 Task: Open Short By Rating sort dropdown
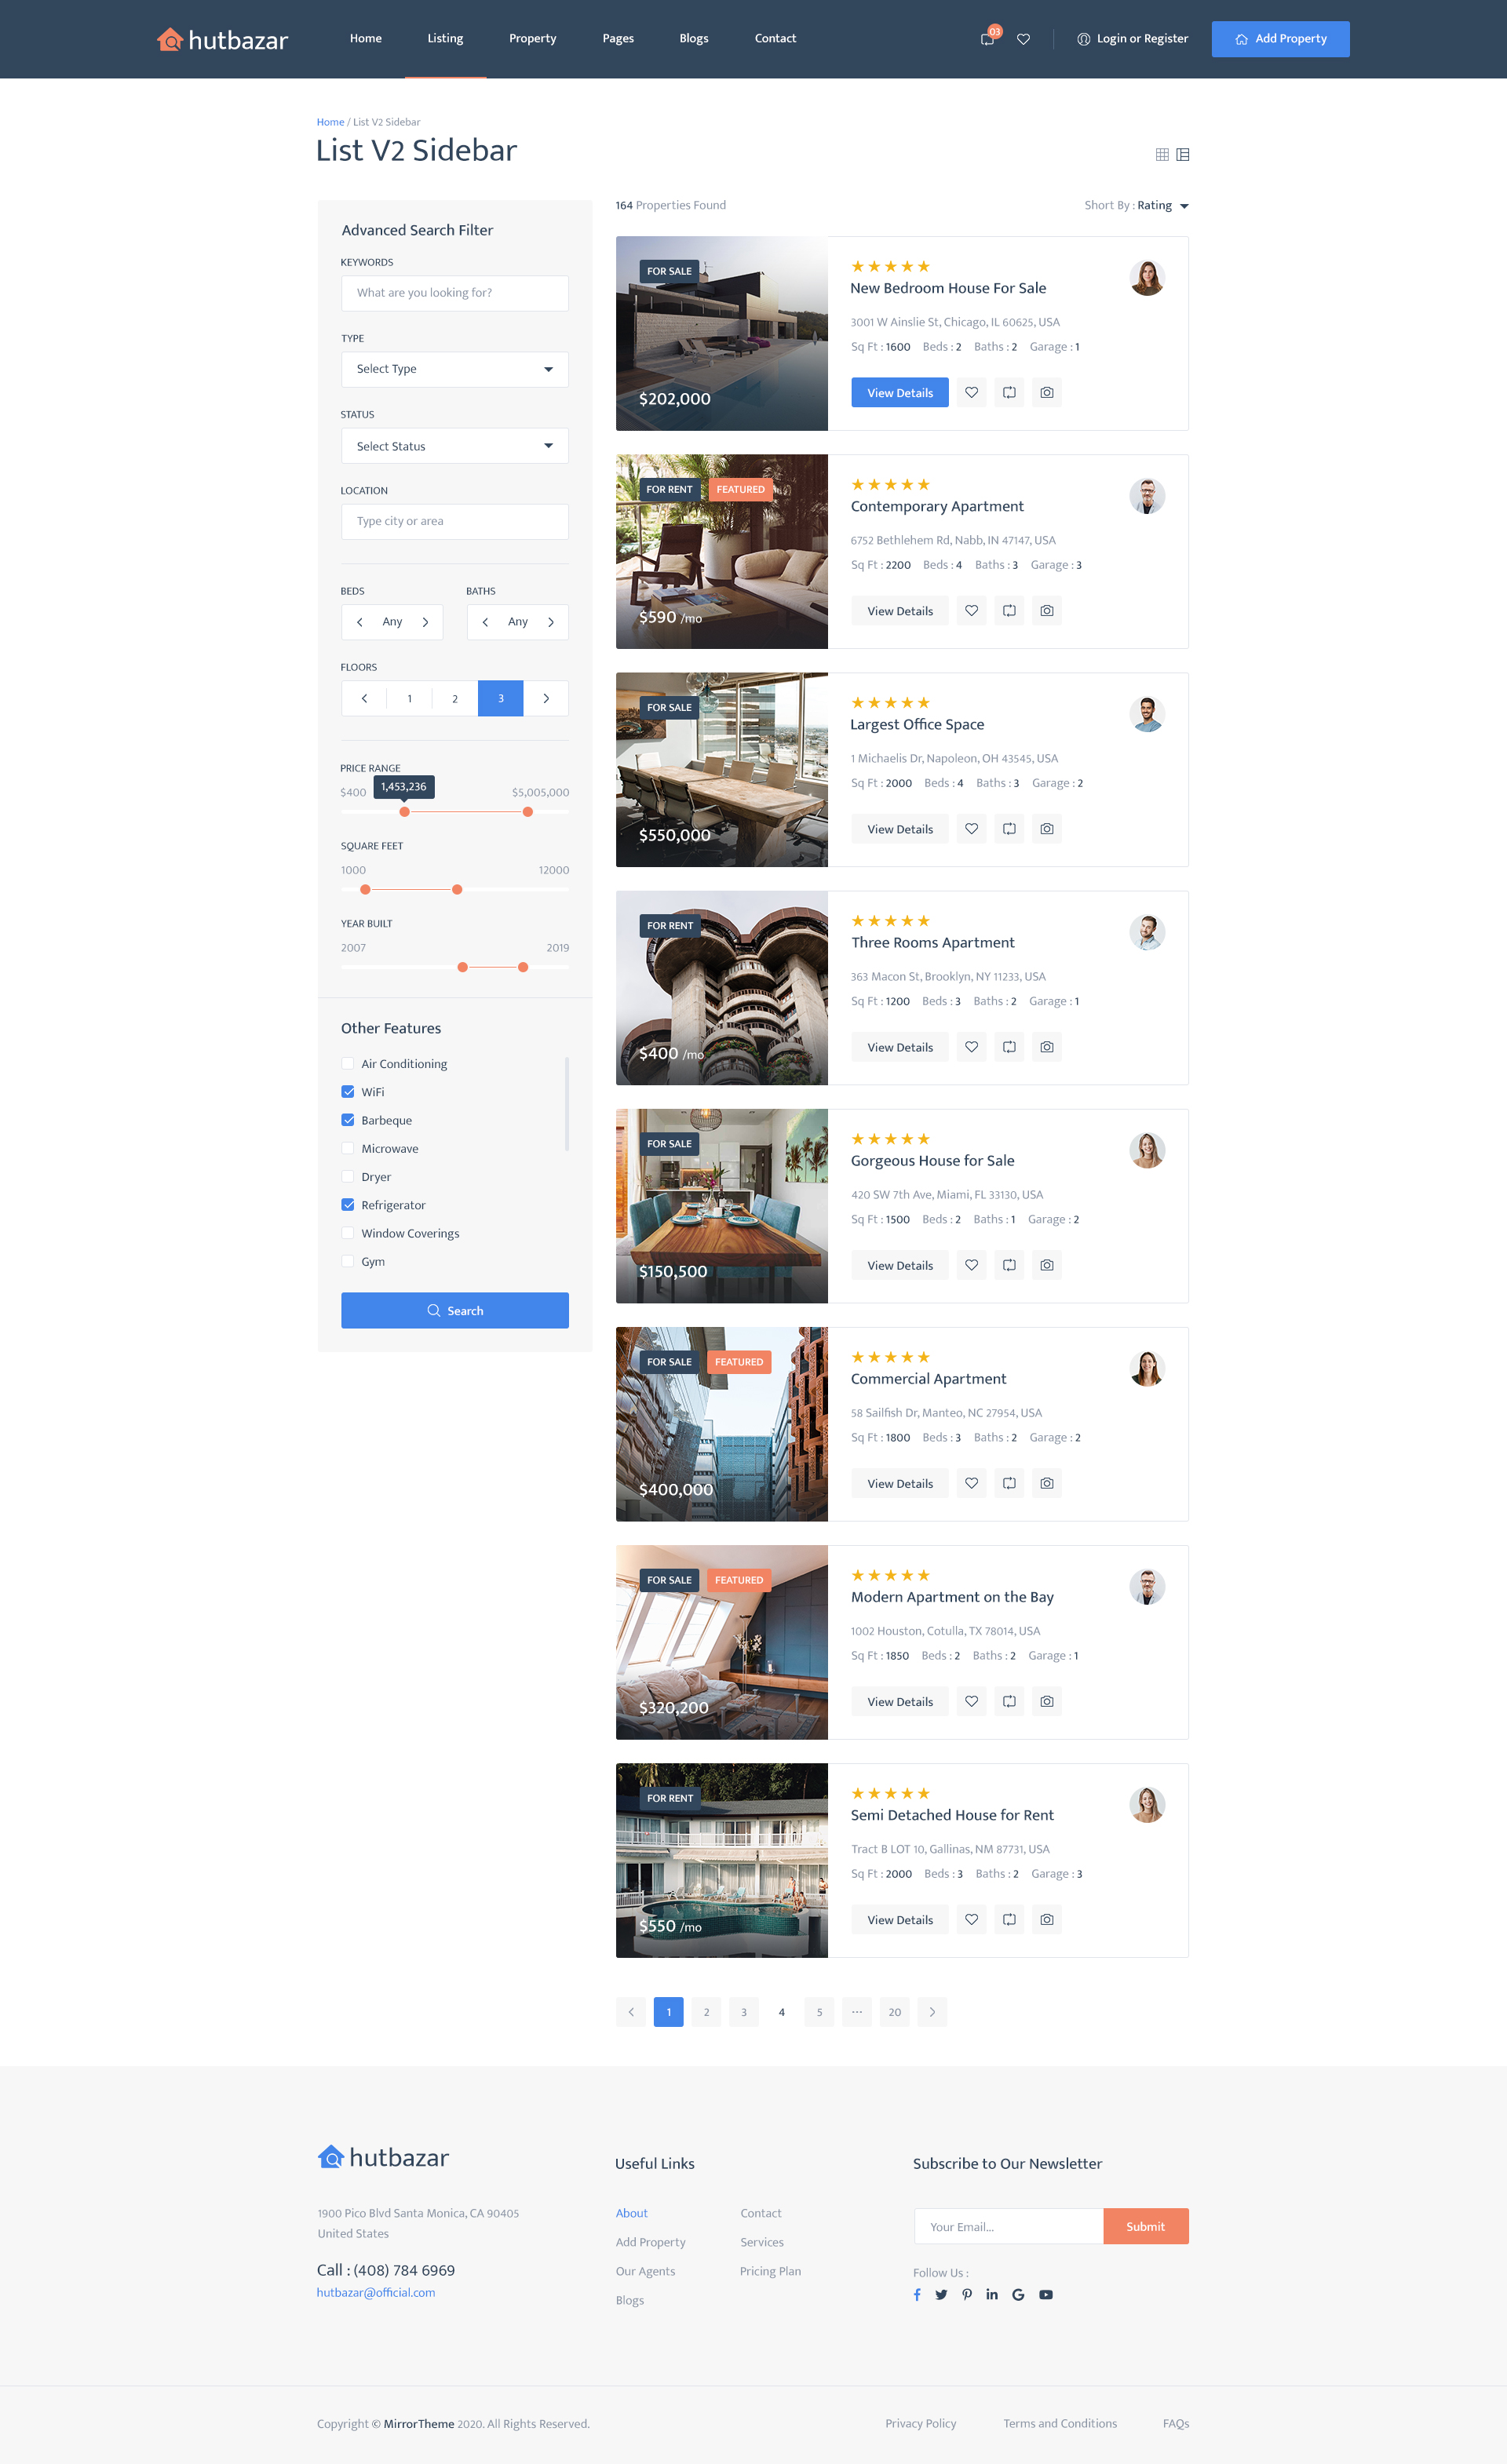tap(1160, 205)
